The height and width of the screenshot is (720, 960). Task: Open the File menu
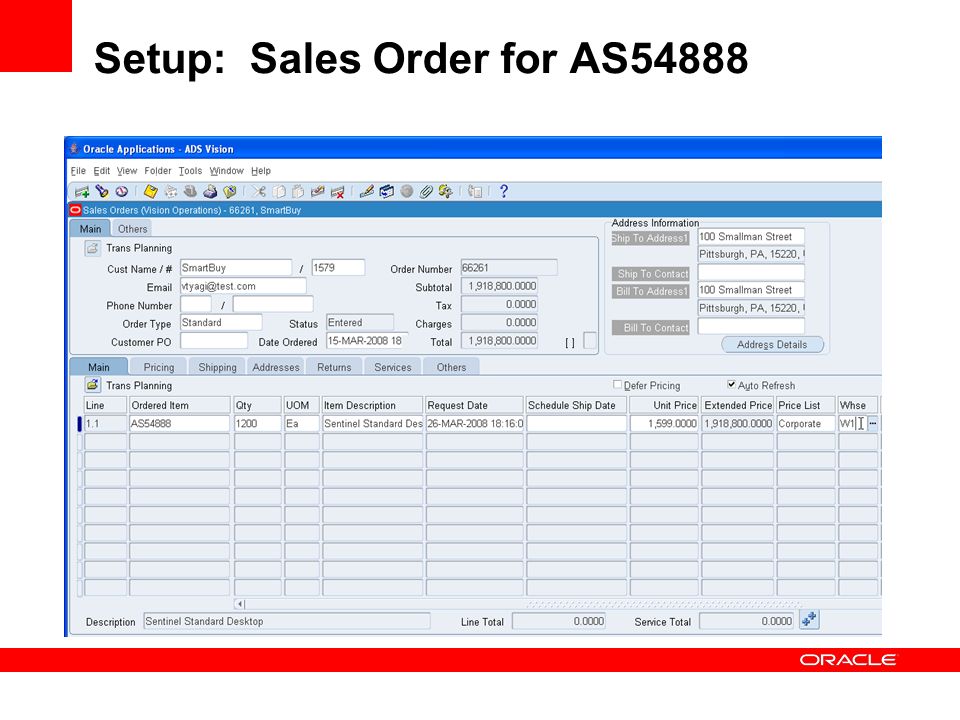click(x=78, y=171)
